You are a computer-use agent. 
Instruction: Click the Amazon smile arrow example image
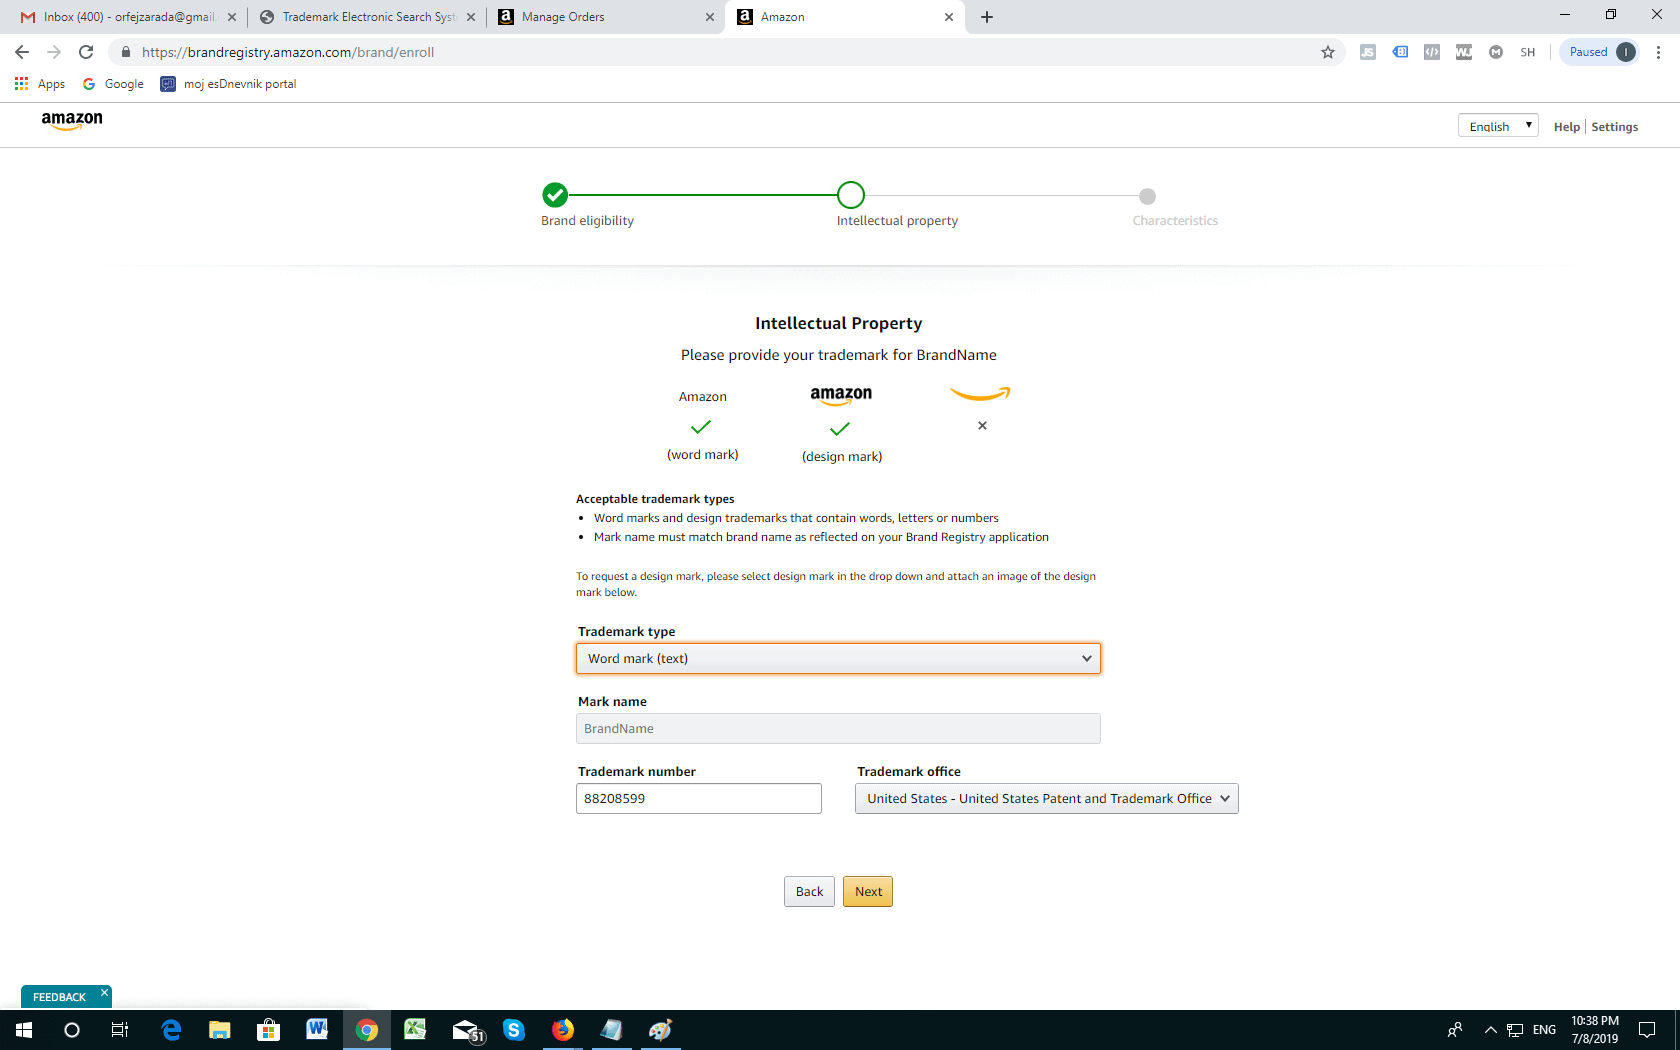pos(980,394)
